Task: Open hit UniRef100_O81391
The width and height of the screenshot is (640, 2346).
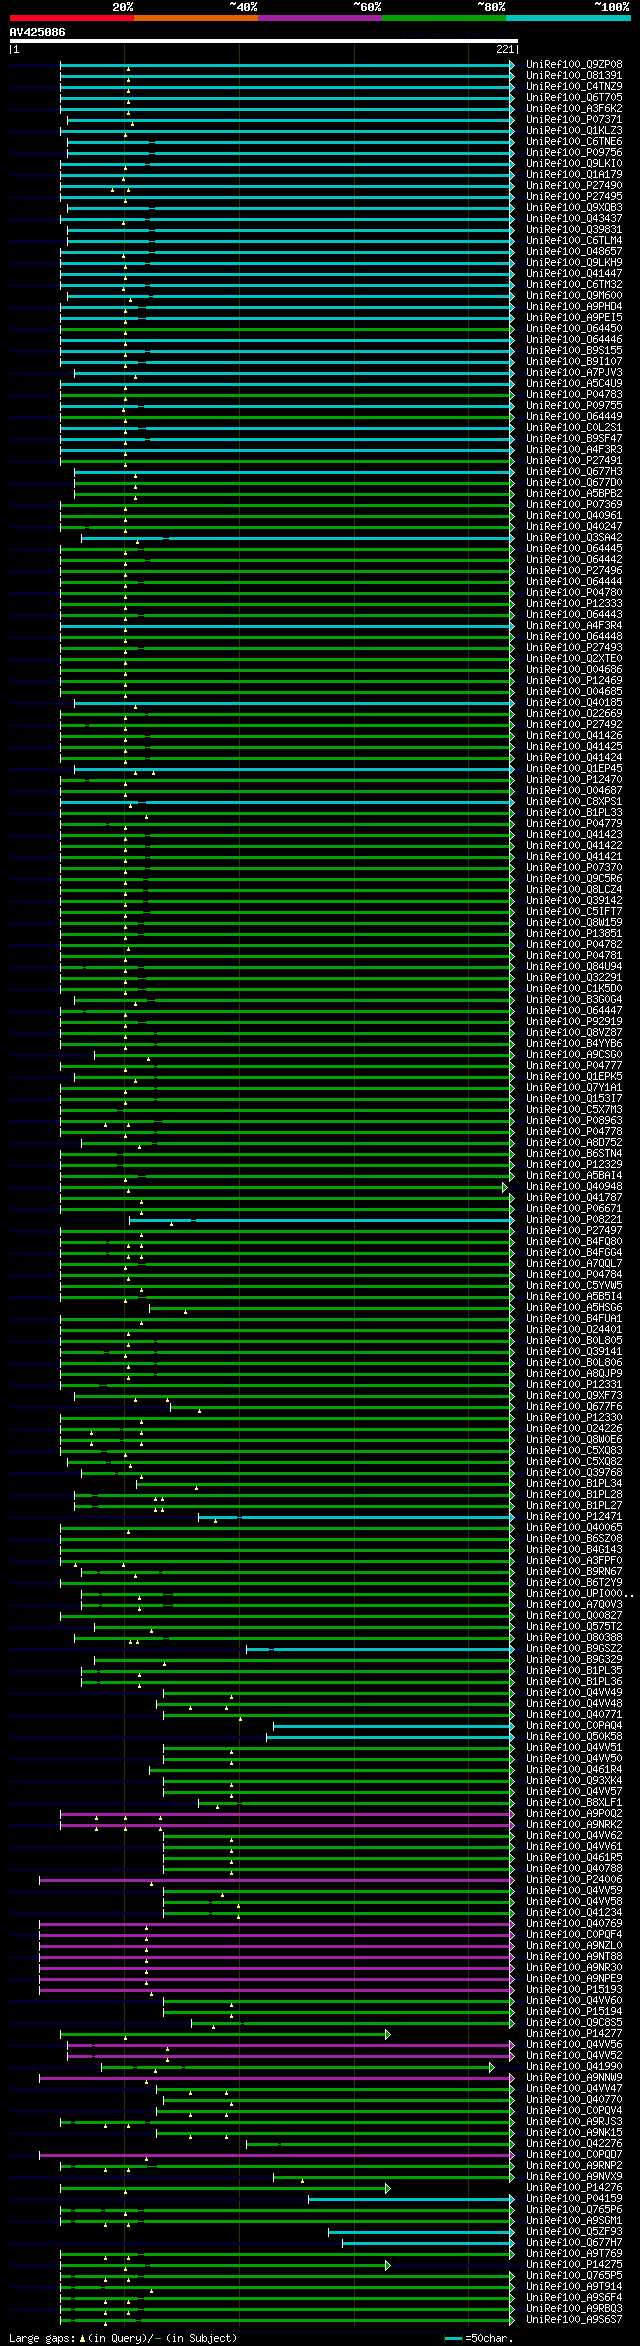Action: point(574,75)
